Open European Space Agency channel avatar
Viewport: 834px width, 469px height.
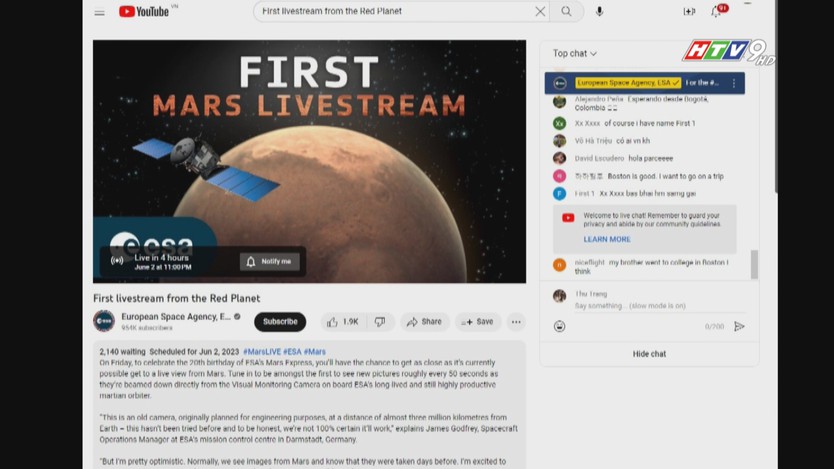[x=104, y=321]
